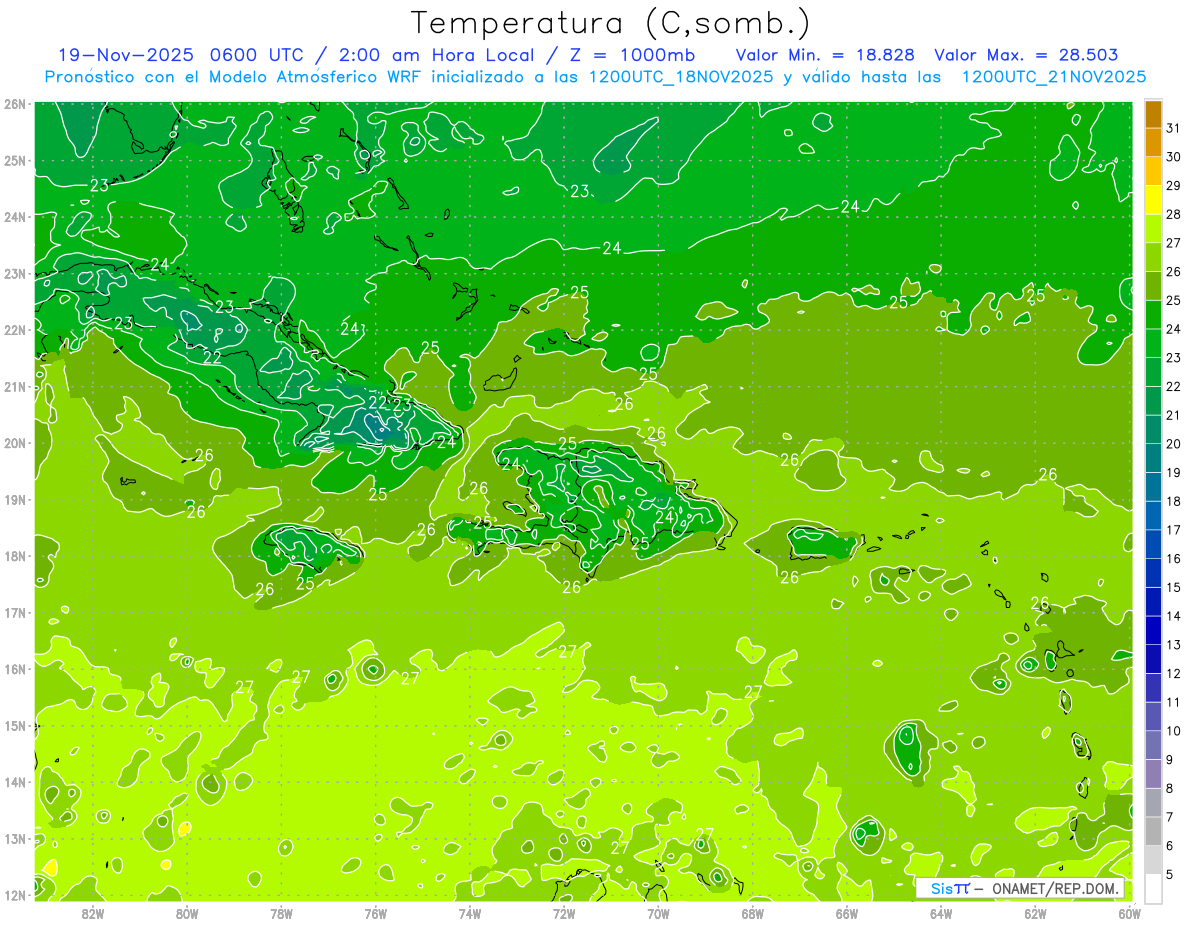Click the 17N latitude axis label
The height and width of the screenshot is (927, 1200).
point(15,612)
